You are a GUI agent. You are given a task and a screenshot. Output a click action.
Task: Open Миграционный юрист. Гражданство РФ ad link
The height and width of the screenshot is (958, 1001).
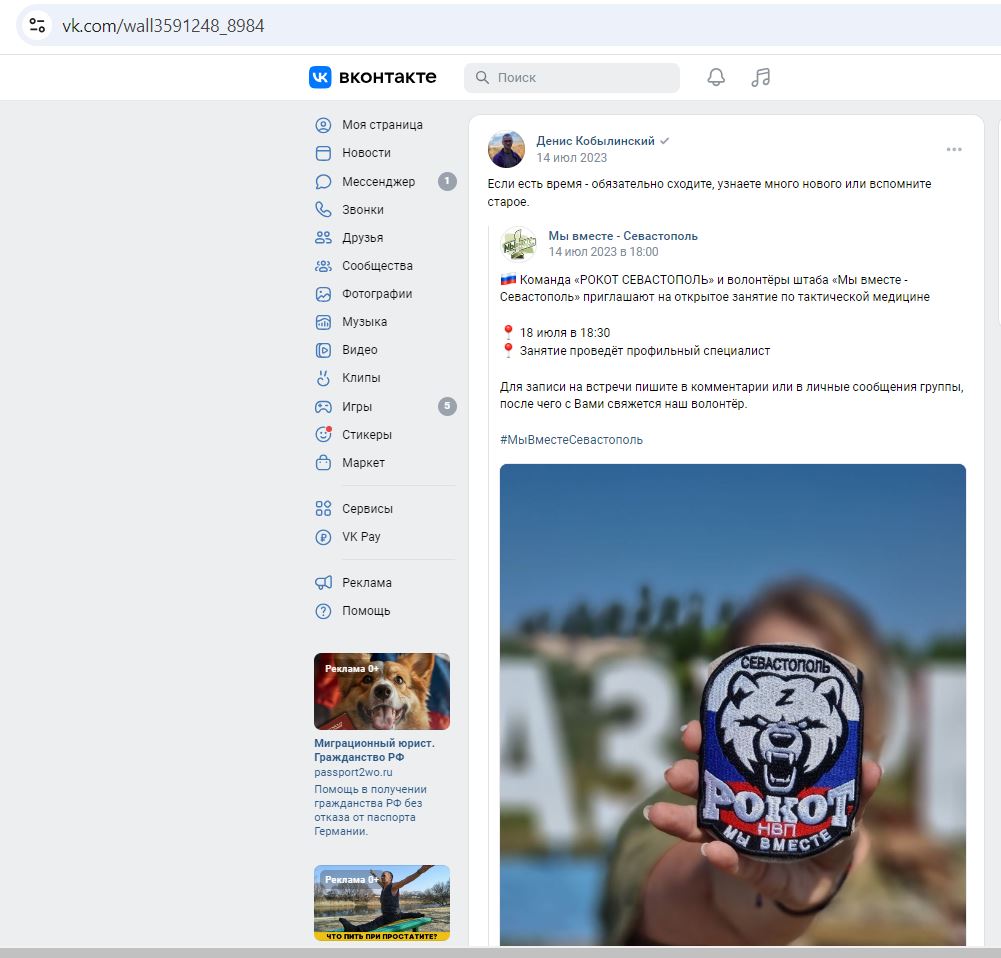374,750
